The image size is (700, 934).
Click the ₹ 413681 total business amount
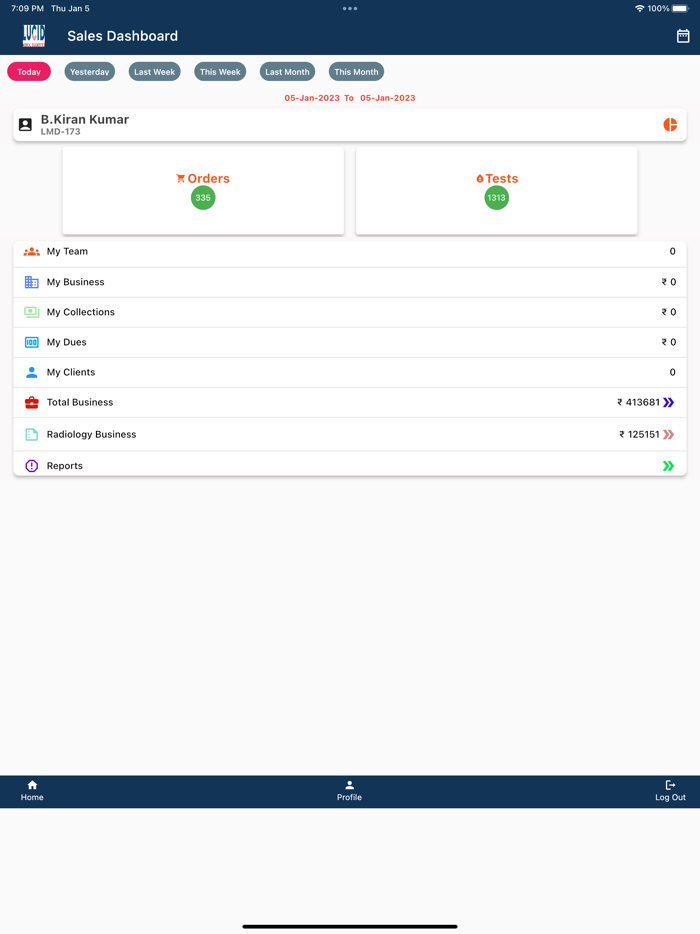click(638, 403)
